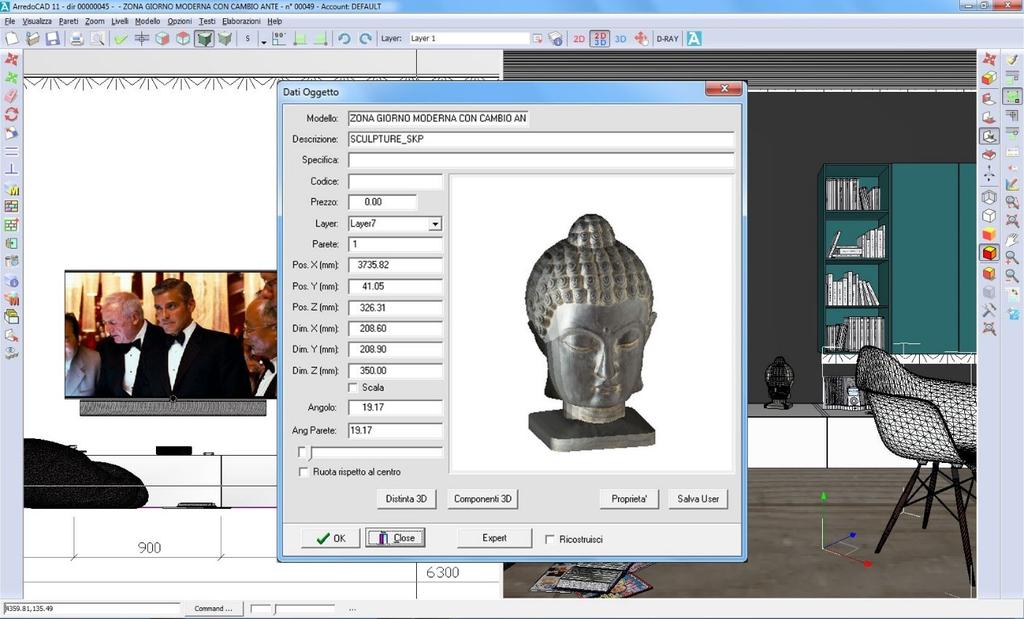Open the Visualizza menu

[x=37, y=21]
